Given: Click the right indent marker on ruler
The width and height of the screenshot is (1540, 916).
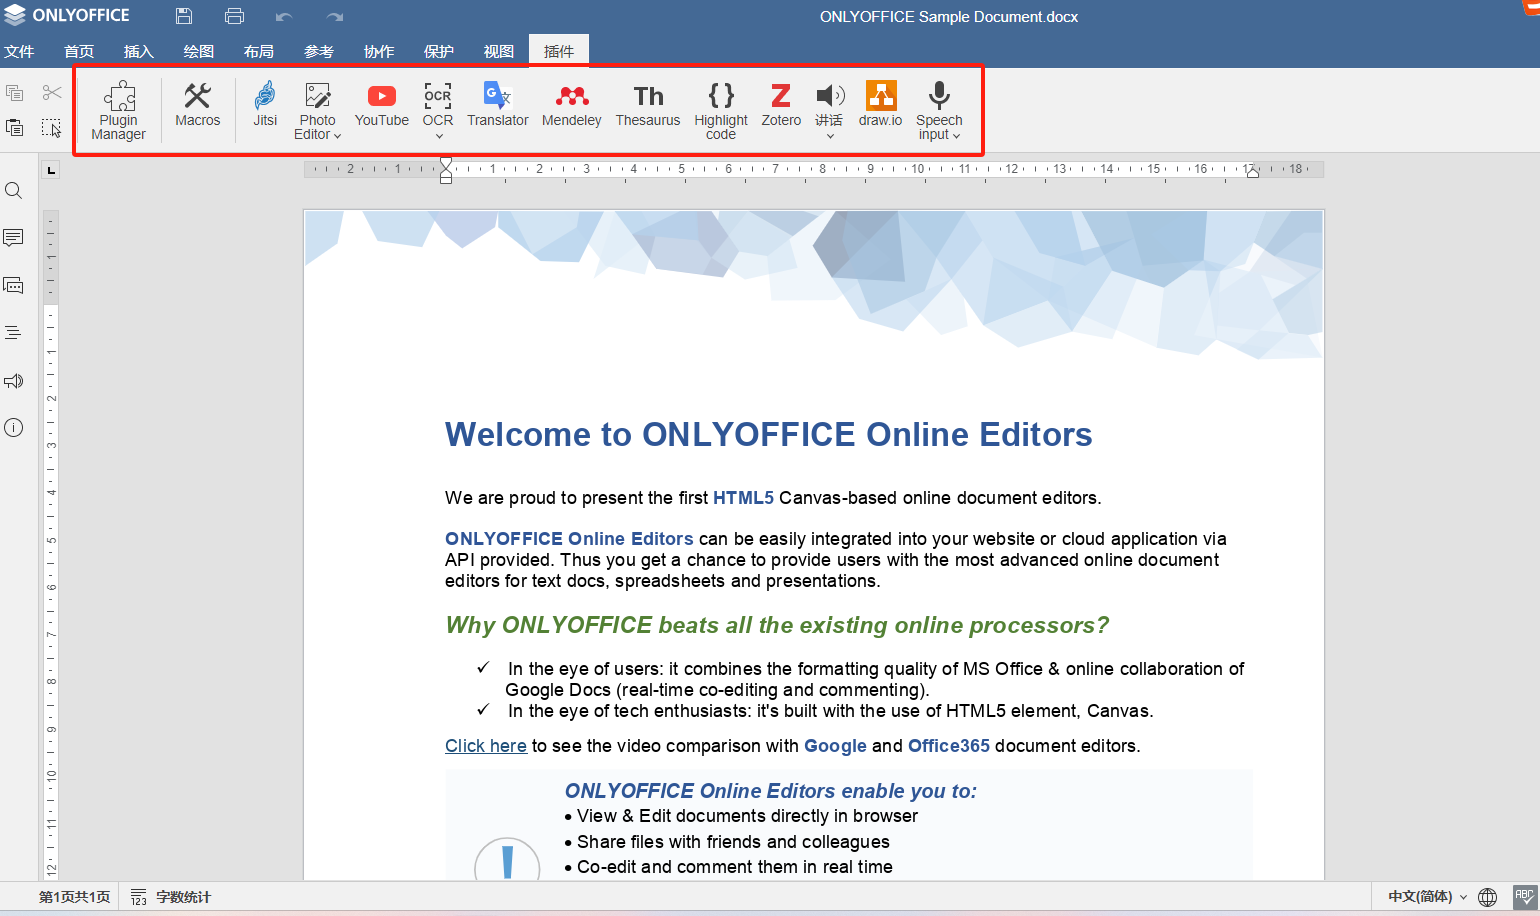Looking at the screenshot, I should click(1252, 172).
